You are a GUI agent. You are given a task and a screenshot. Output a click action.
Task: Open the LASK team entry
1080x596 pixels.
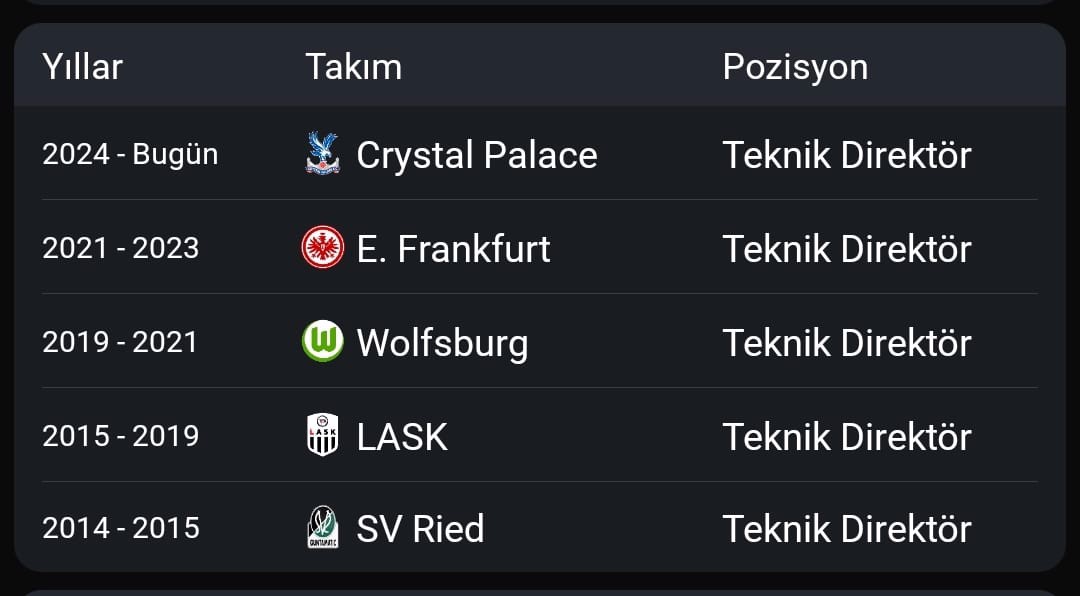(x=402, y=436)
